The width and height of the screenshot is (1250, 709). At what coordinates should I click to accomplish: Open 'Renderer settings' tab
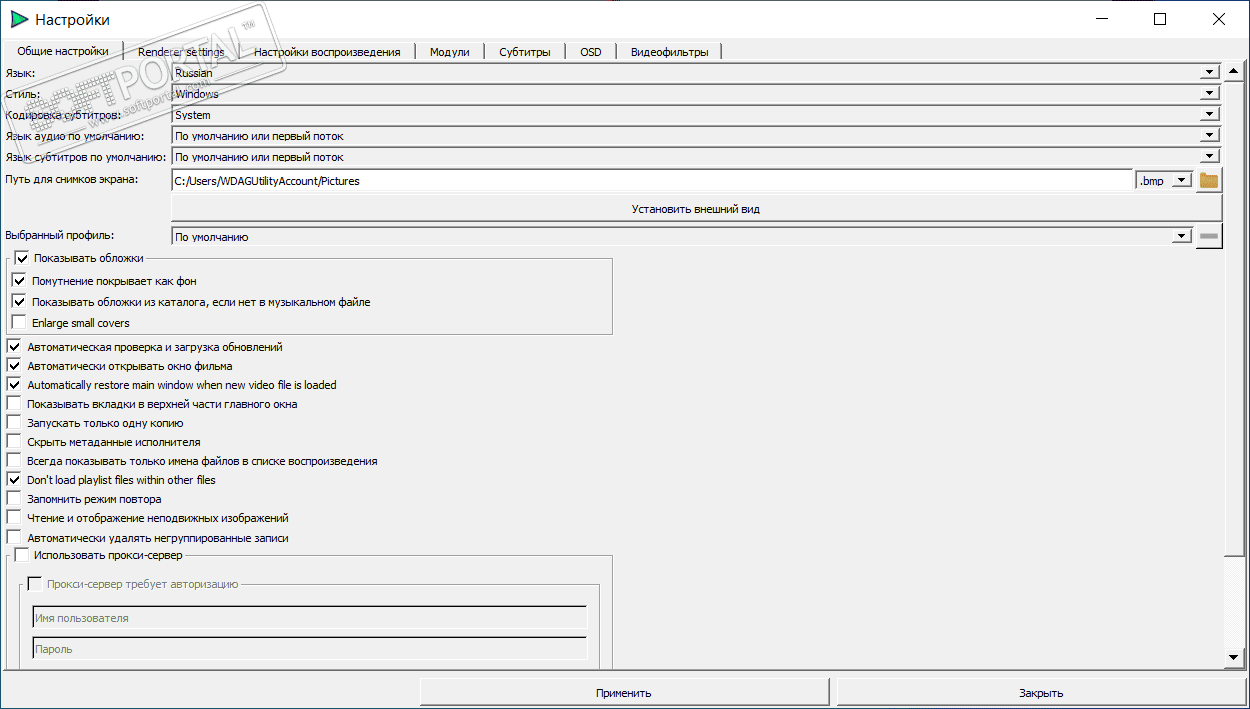(181, 52)
